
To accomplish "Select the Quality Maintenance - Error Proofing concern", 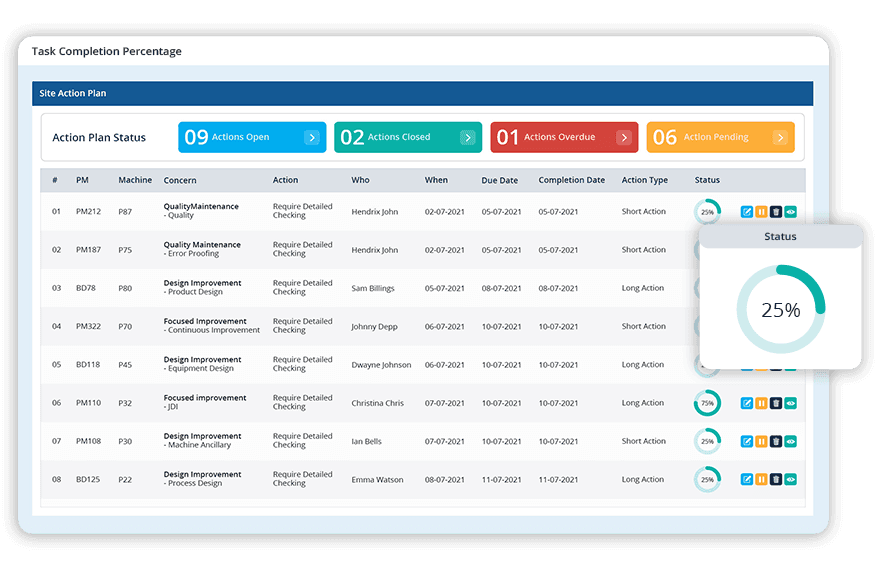I will pyautogui.click(x=202, y=249).
